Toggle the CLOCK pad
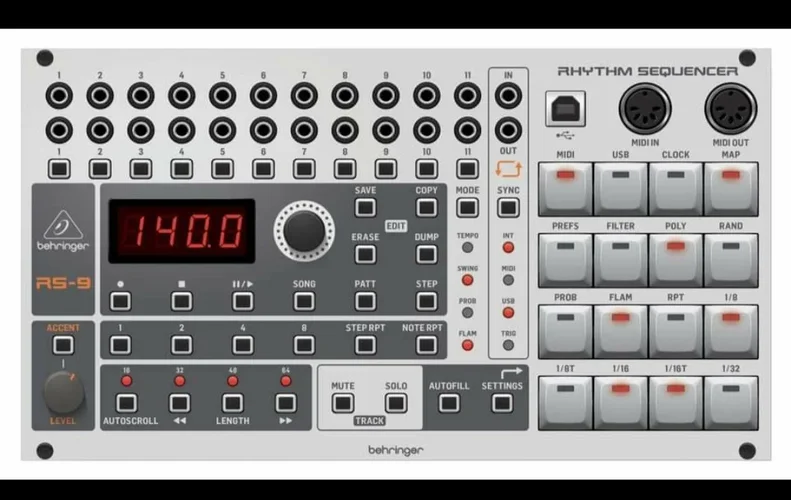The image size is (791, 500). click(x=675, y=189)
